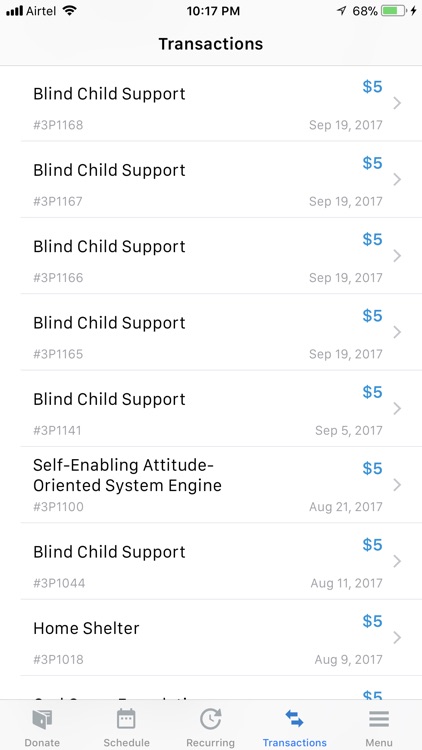The width and height of the screenshot is (422, 750).
Task: Select the Transactions arrows icon
Action: (294, 719)
